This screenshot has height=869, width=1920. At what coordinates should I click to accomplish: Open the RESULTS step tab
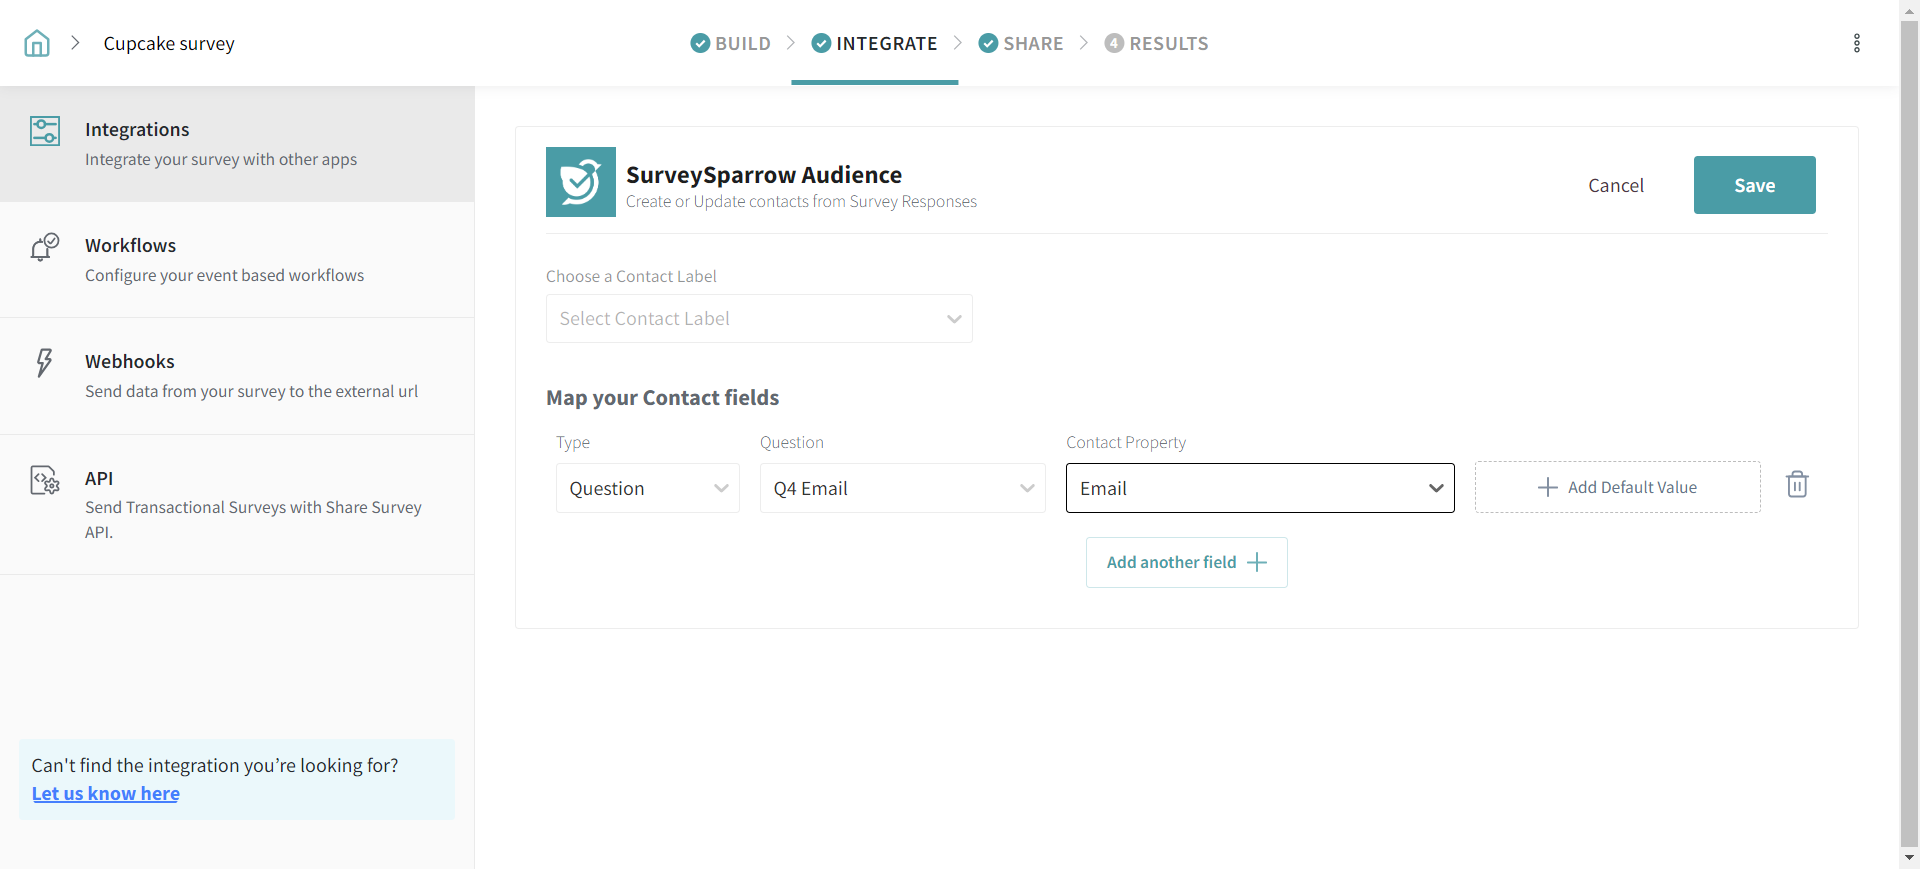tap(1157, 43)
